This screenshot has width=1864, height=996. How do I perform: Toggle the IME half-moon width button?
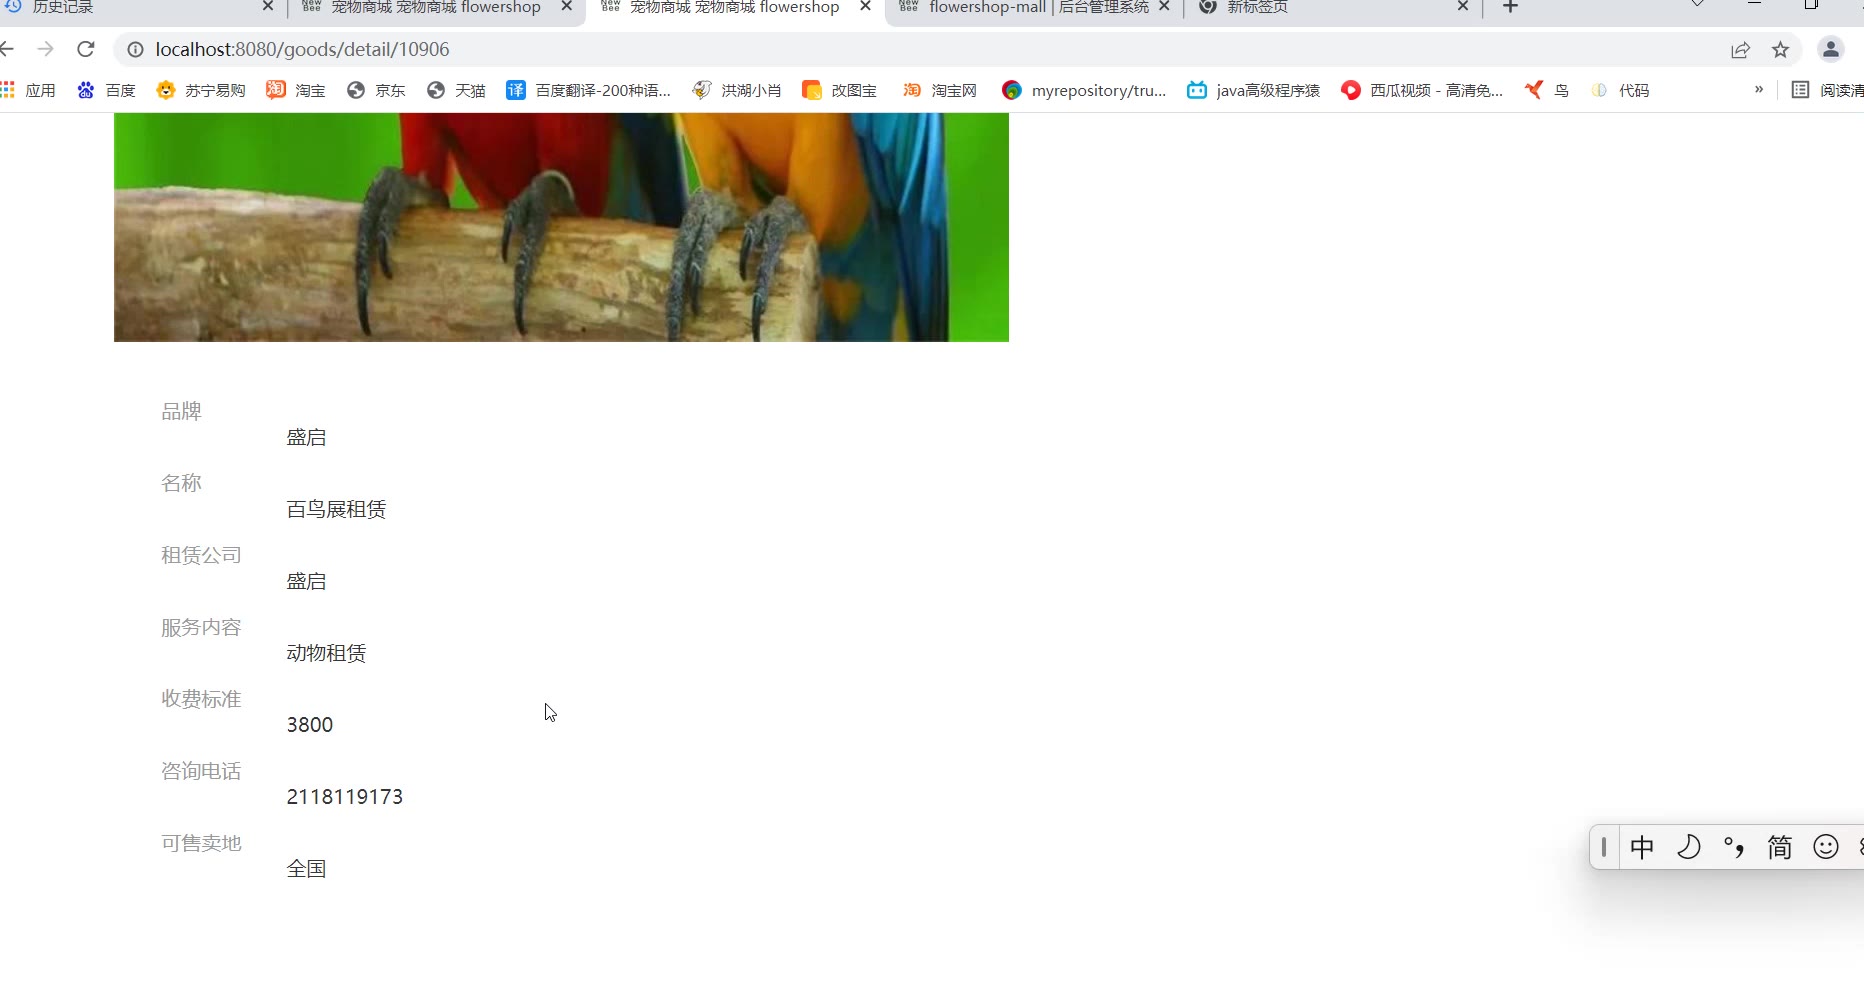(1689, 848)
